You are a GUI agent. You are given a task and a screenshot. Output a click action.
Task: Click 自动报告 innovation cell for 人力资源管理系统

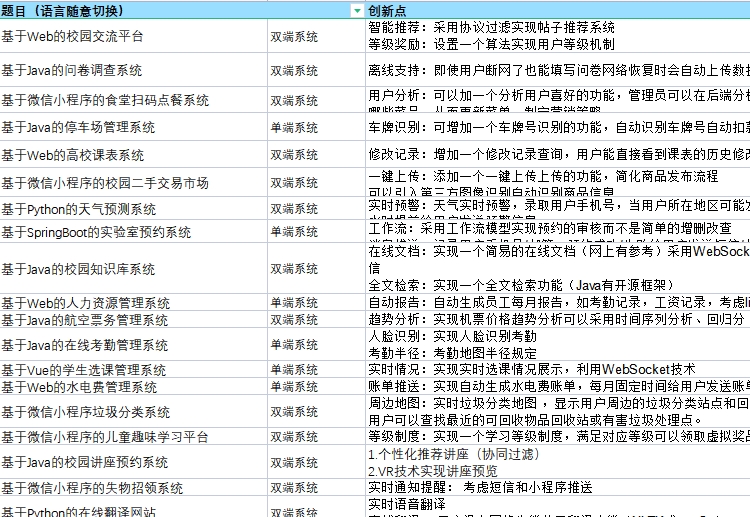point(556,302)
